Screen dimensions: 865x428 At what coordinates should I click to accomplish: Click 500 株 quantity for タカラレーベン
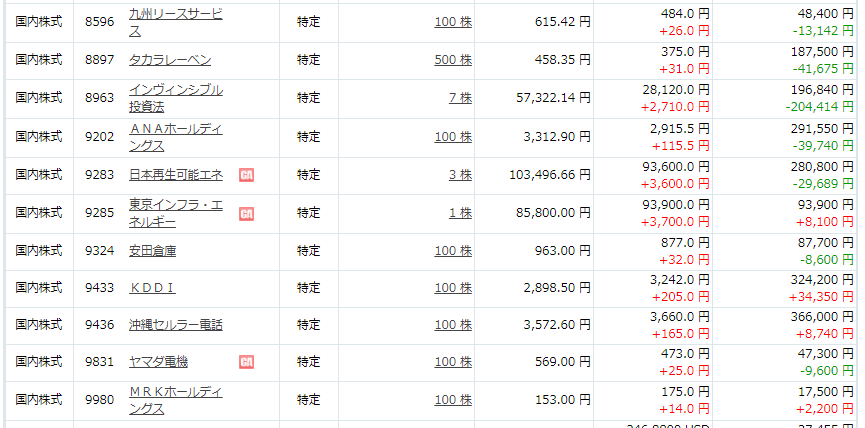click(x=453, y=60)
